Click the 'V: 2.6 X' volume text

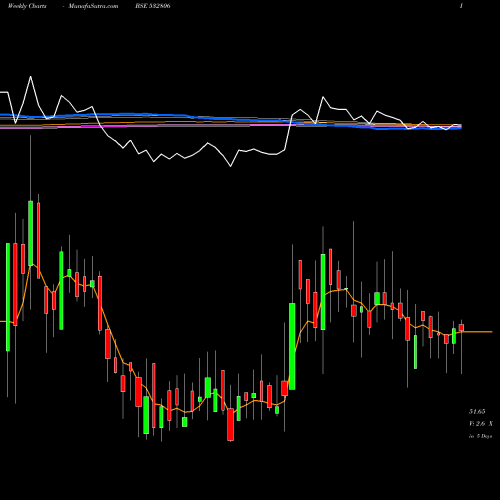tap(481, 424)
